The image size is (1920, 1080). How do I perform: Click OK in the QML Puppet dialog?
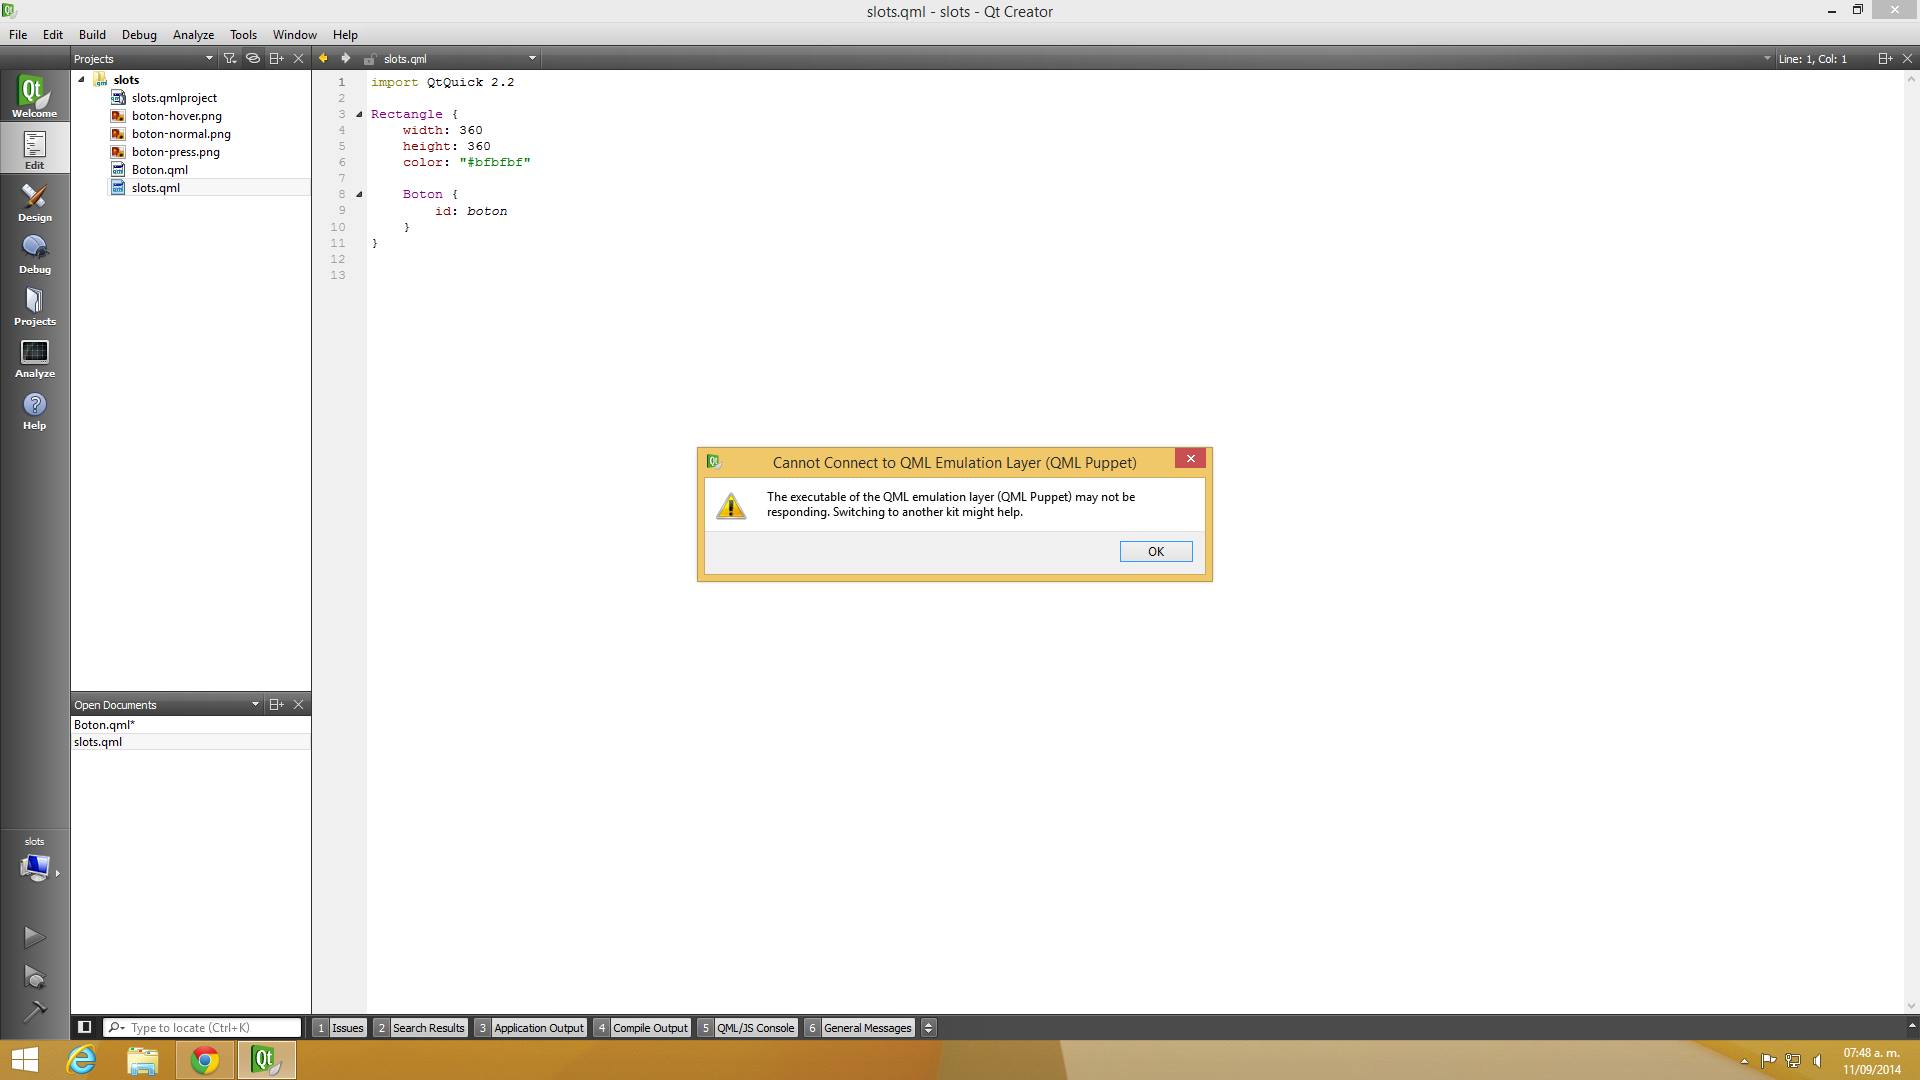tap(1156, 551)
